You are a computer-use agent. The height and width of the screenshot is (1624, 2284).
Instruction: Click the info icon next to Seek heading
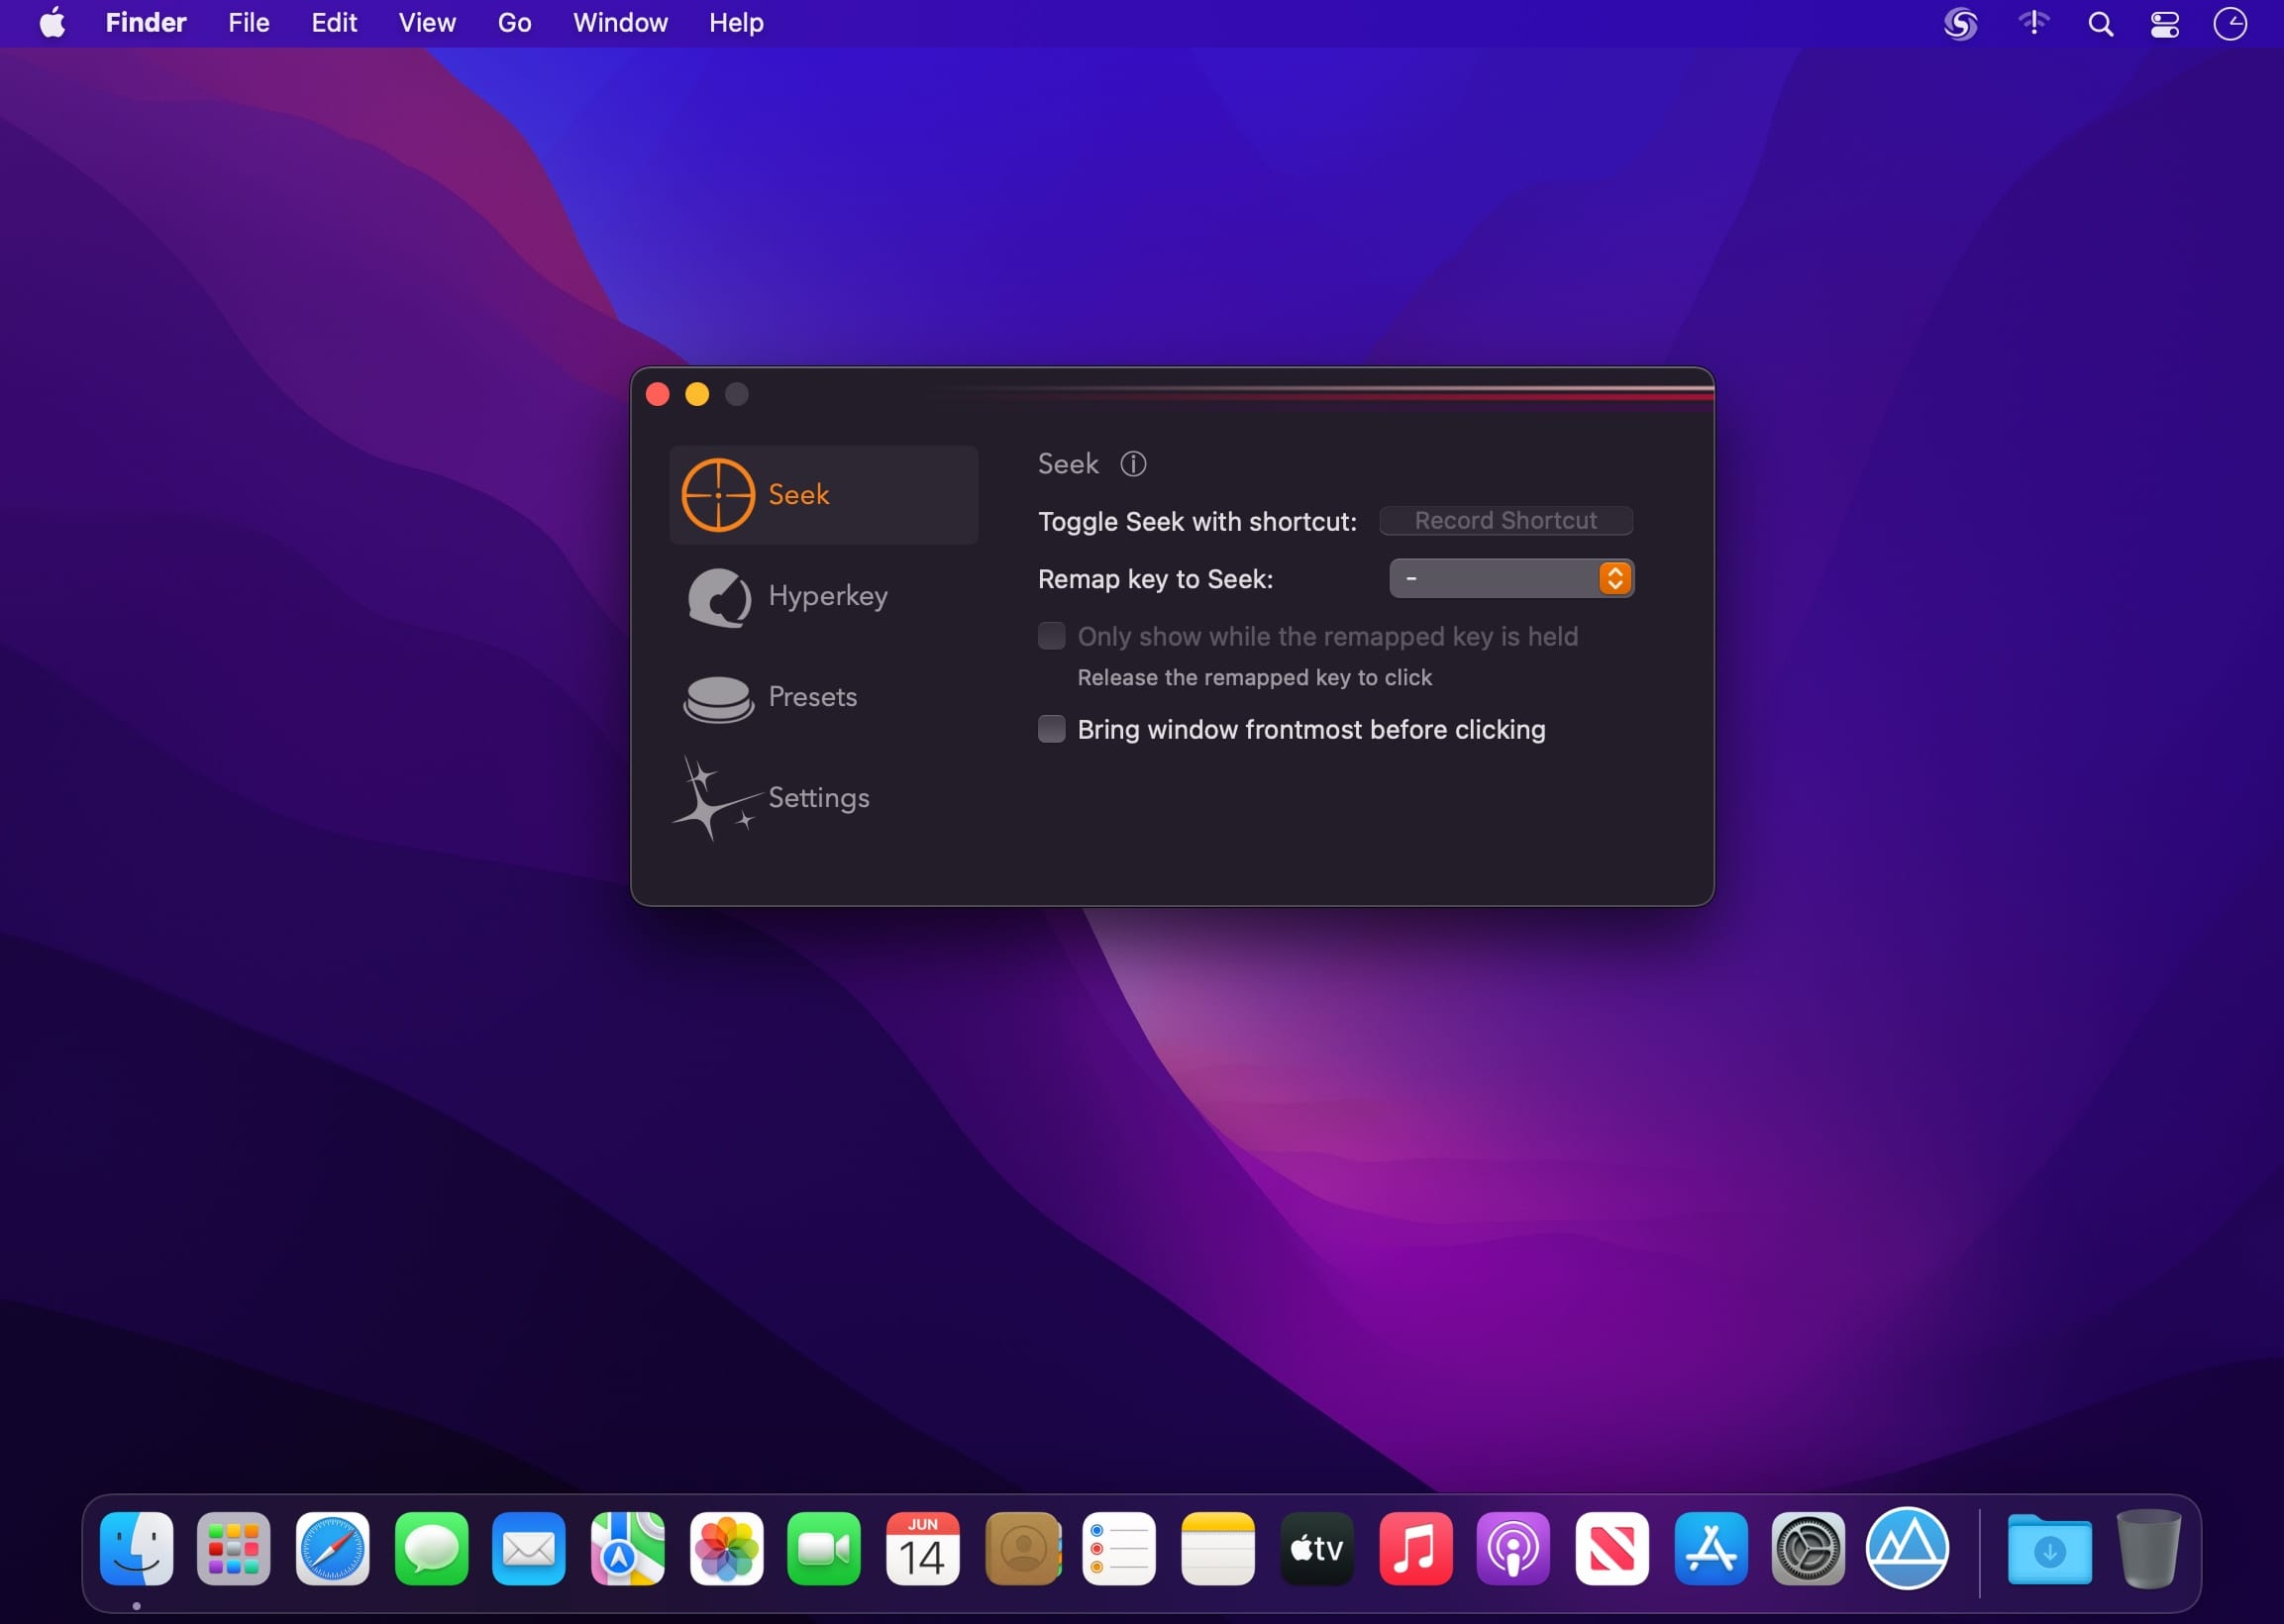pyautogui.click(x=1133, y=464)
